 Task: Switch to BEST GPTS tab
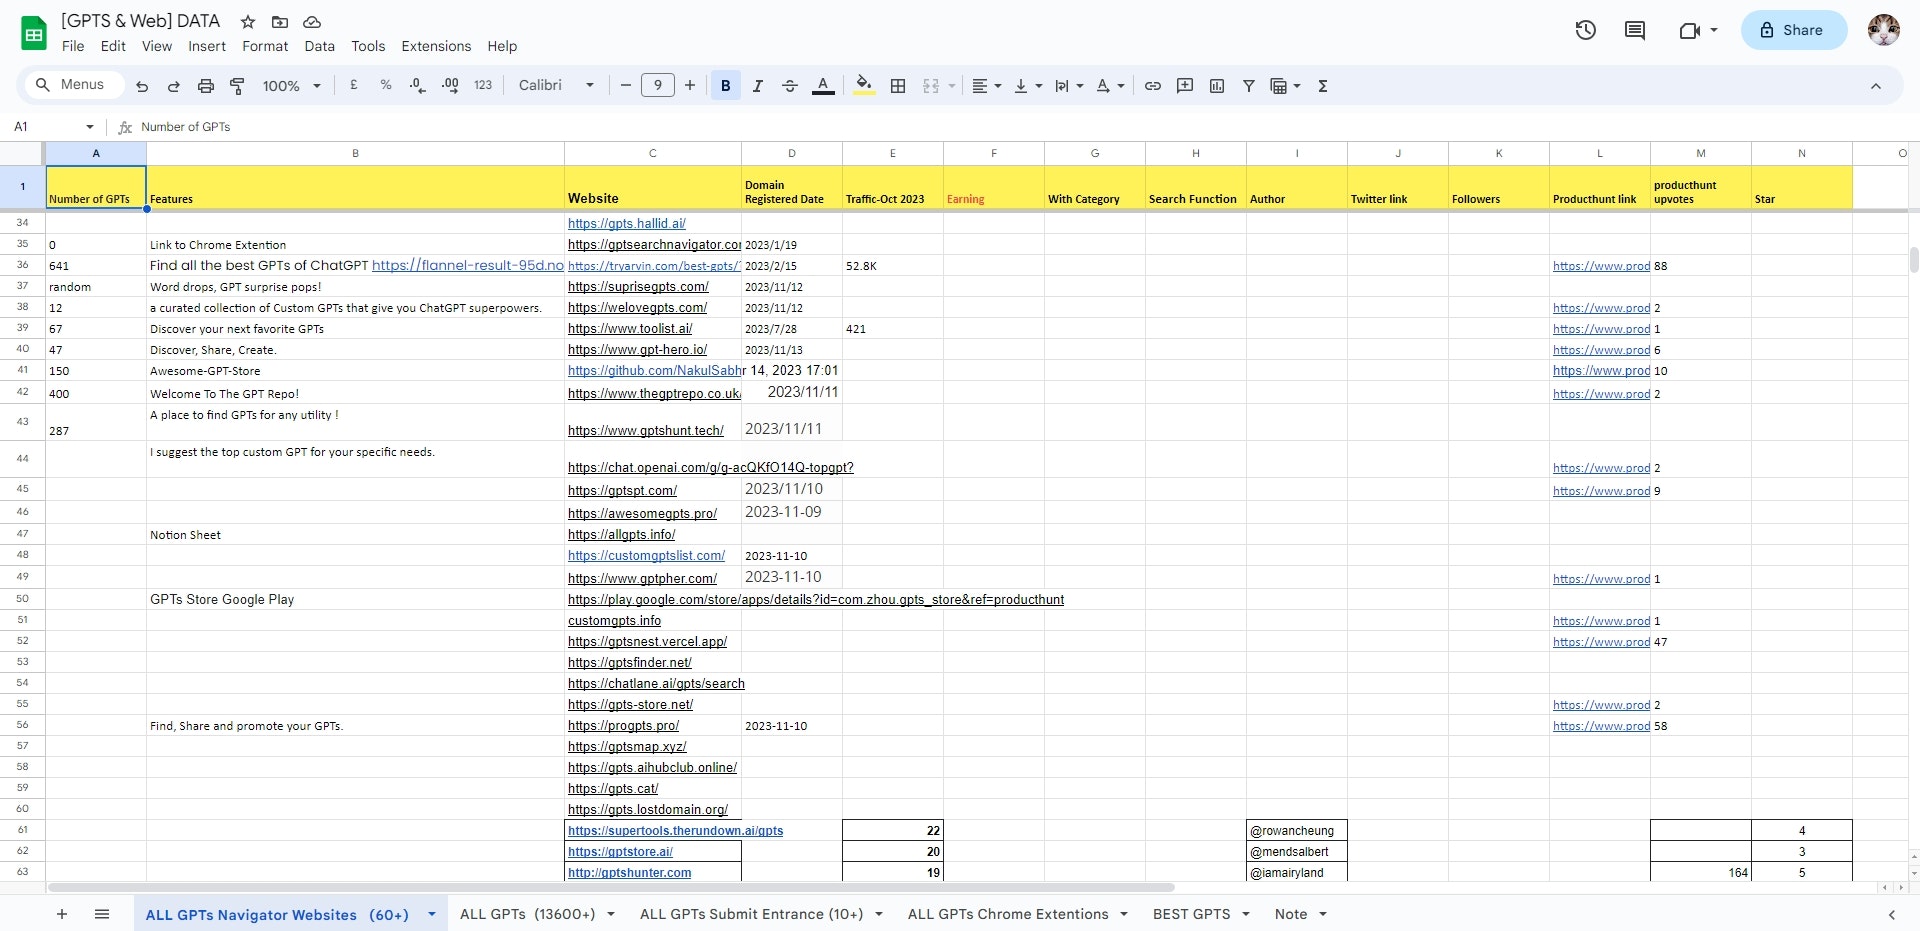coord(1191,914)
